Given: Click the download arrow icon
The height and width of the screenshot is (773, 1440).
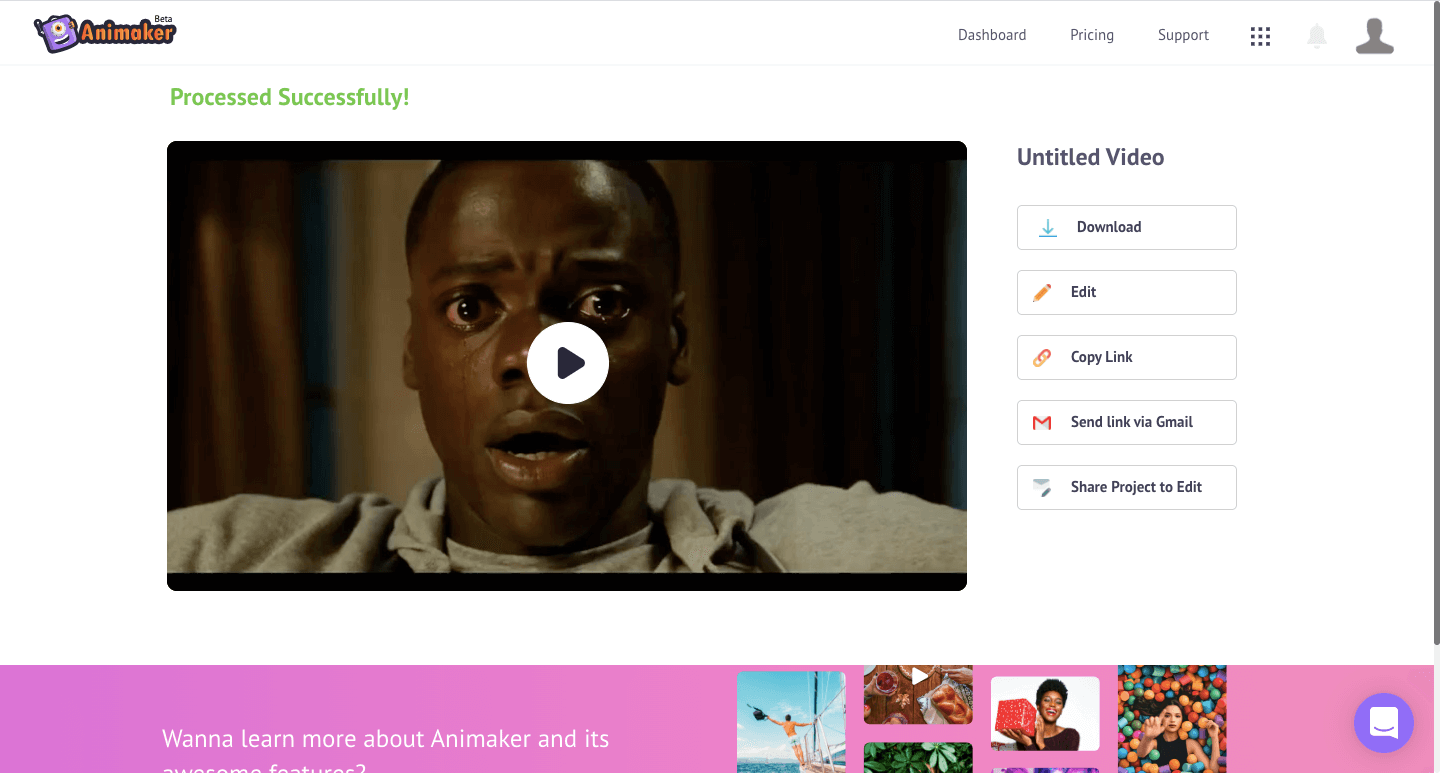Looking at the screenshot, I should 1047,228.
